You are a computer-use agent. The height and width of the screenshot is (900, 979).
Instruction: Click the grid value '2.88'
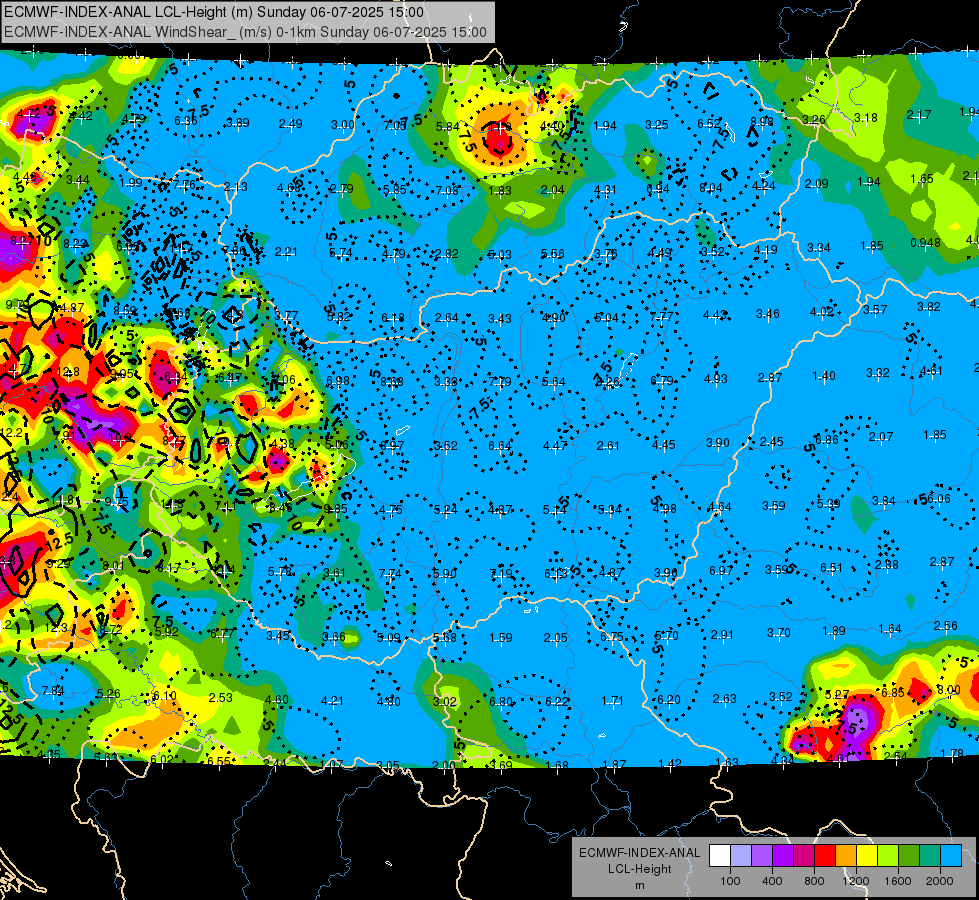(887, 565)
